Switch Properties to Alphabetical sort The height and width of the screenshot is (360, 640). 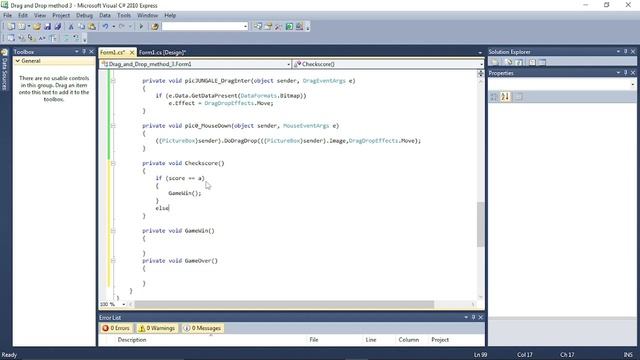pos(505,97)
